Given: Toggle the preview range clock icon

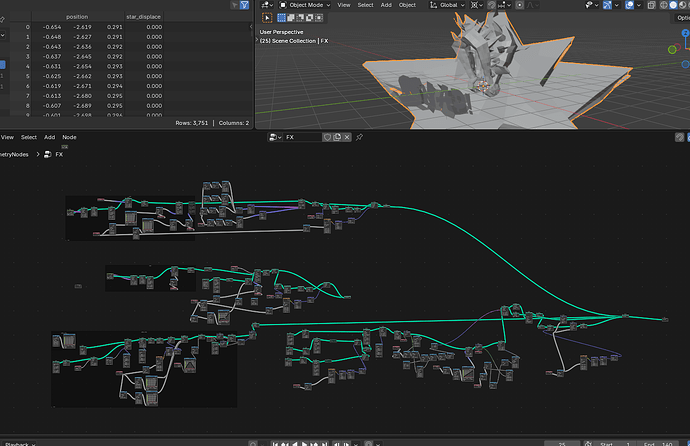Looking at the screenshot, I should click(x=587, y=444).
